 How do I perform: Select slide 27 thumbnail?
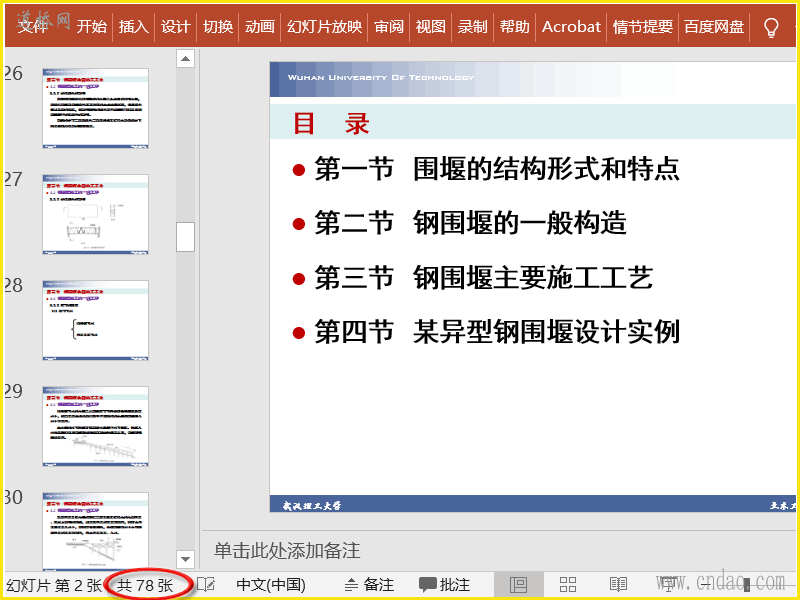[x=95, y=214]
